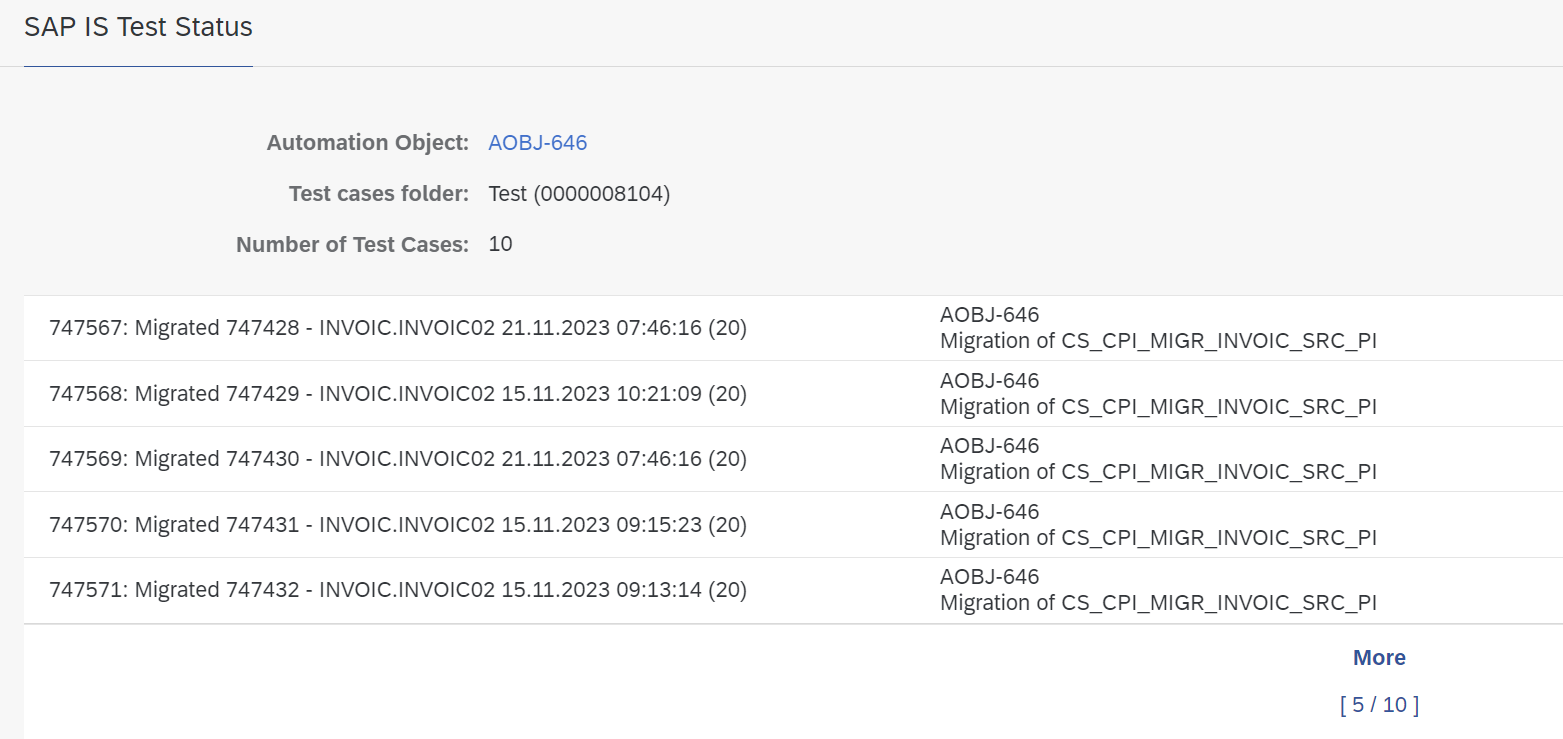Click the More button below the list
Viewport: 1563px width, 739px height.
[1379, 658]
